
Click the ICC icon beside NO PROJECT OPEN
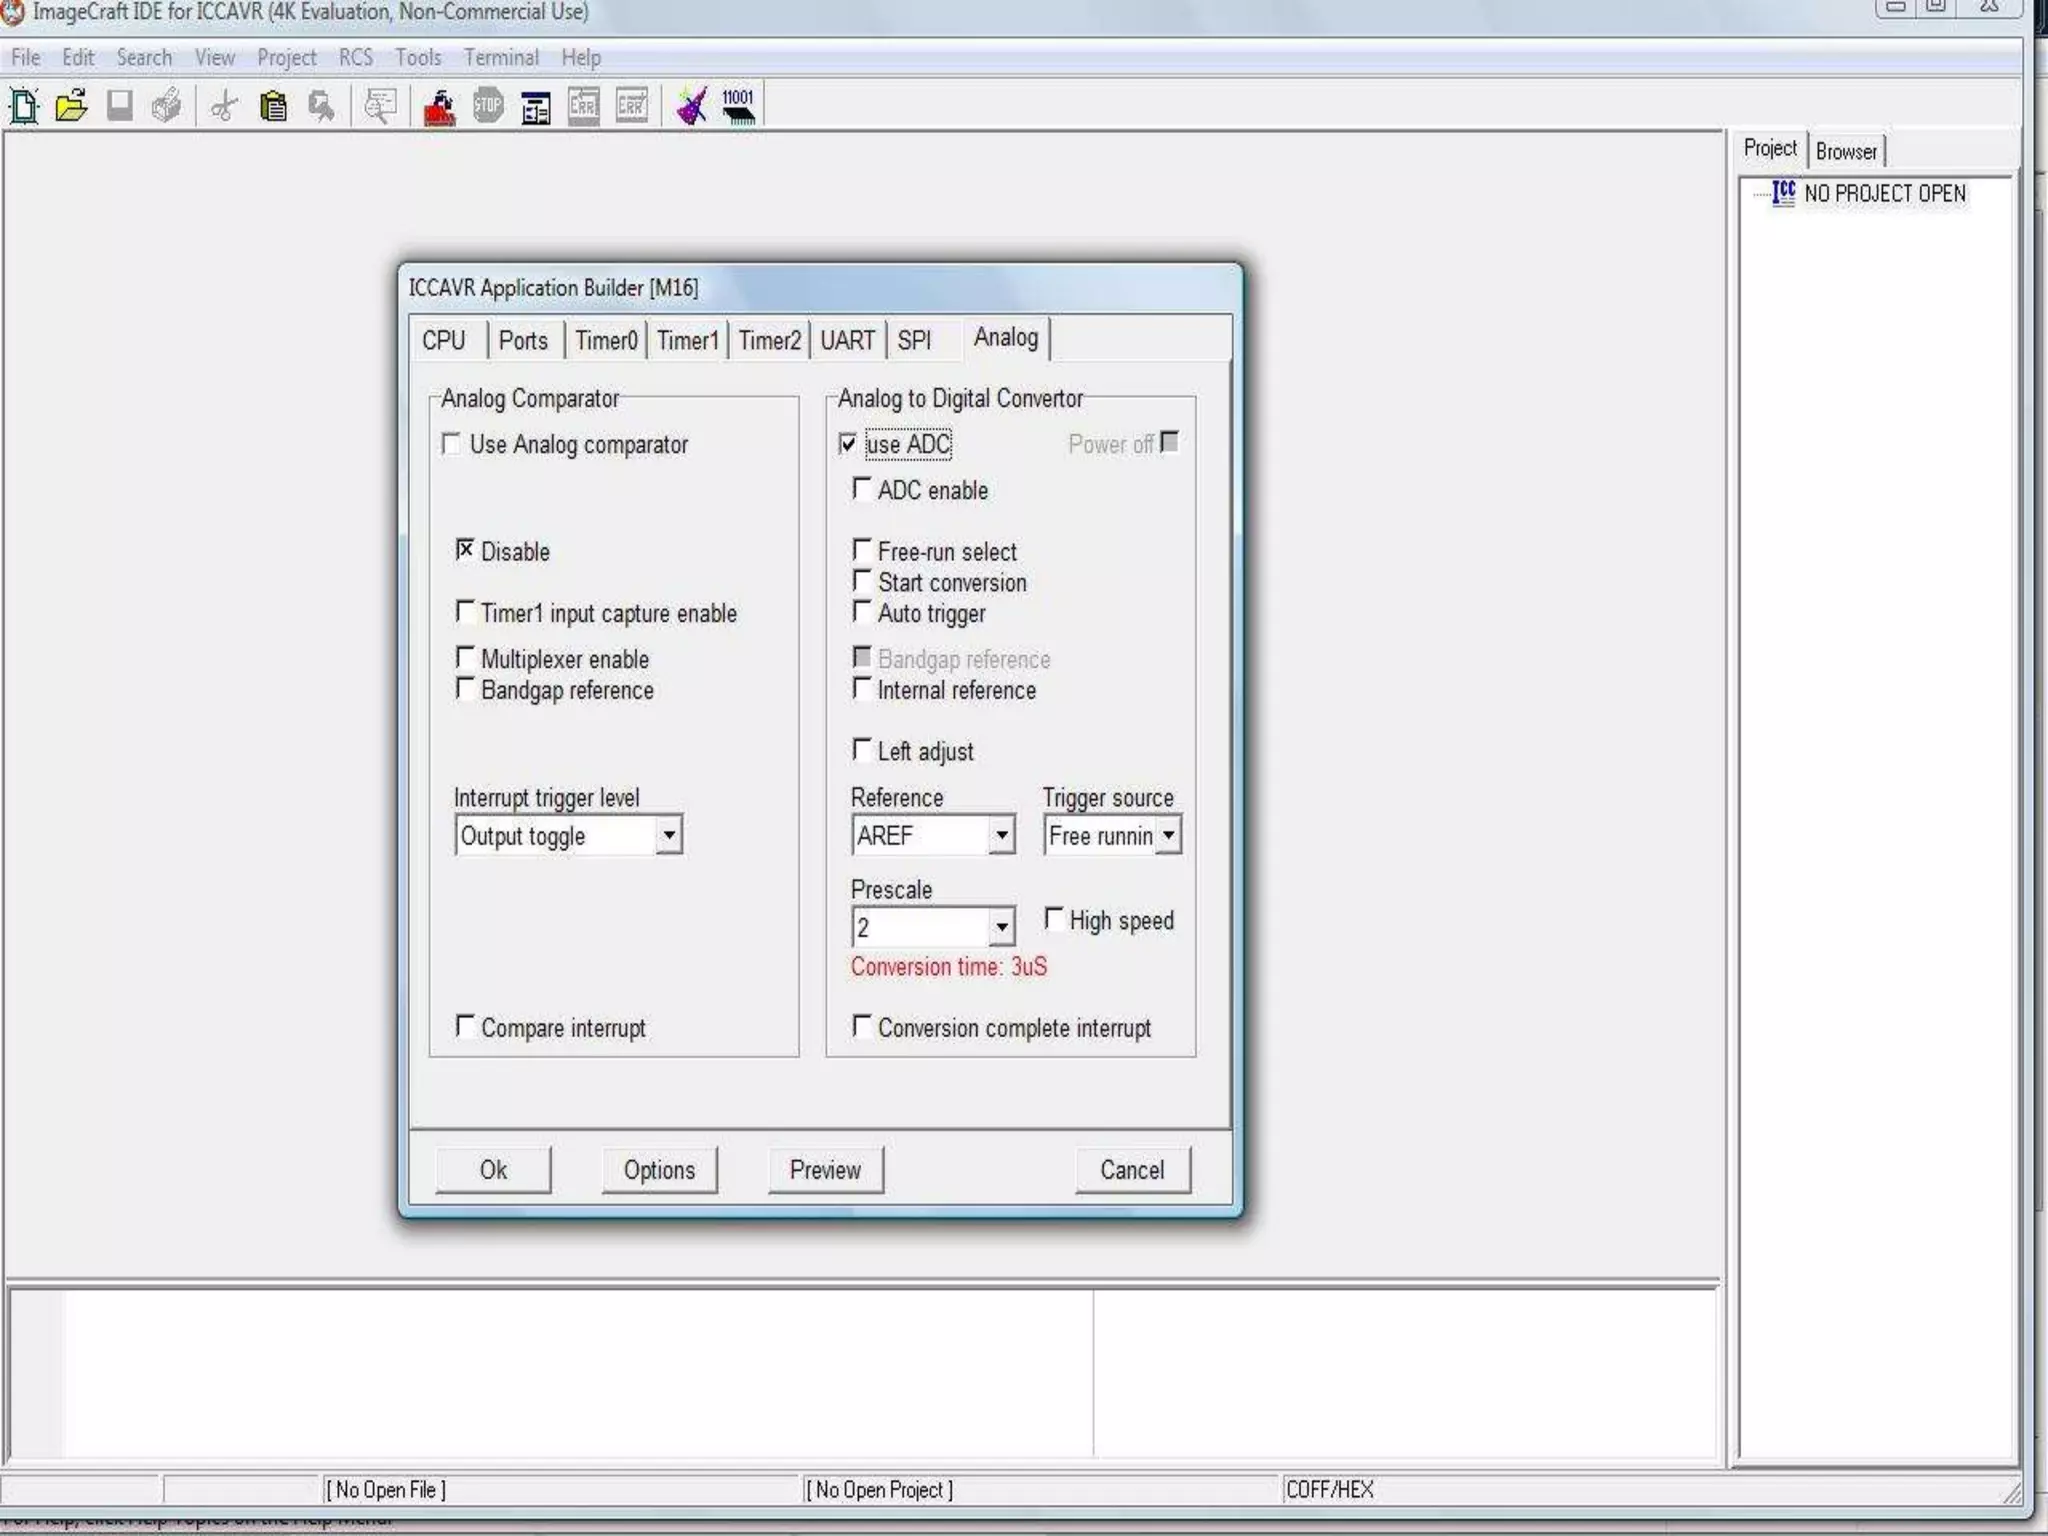[x=1783, y=192]
